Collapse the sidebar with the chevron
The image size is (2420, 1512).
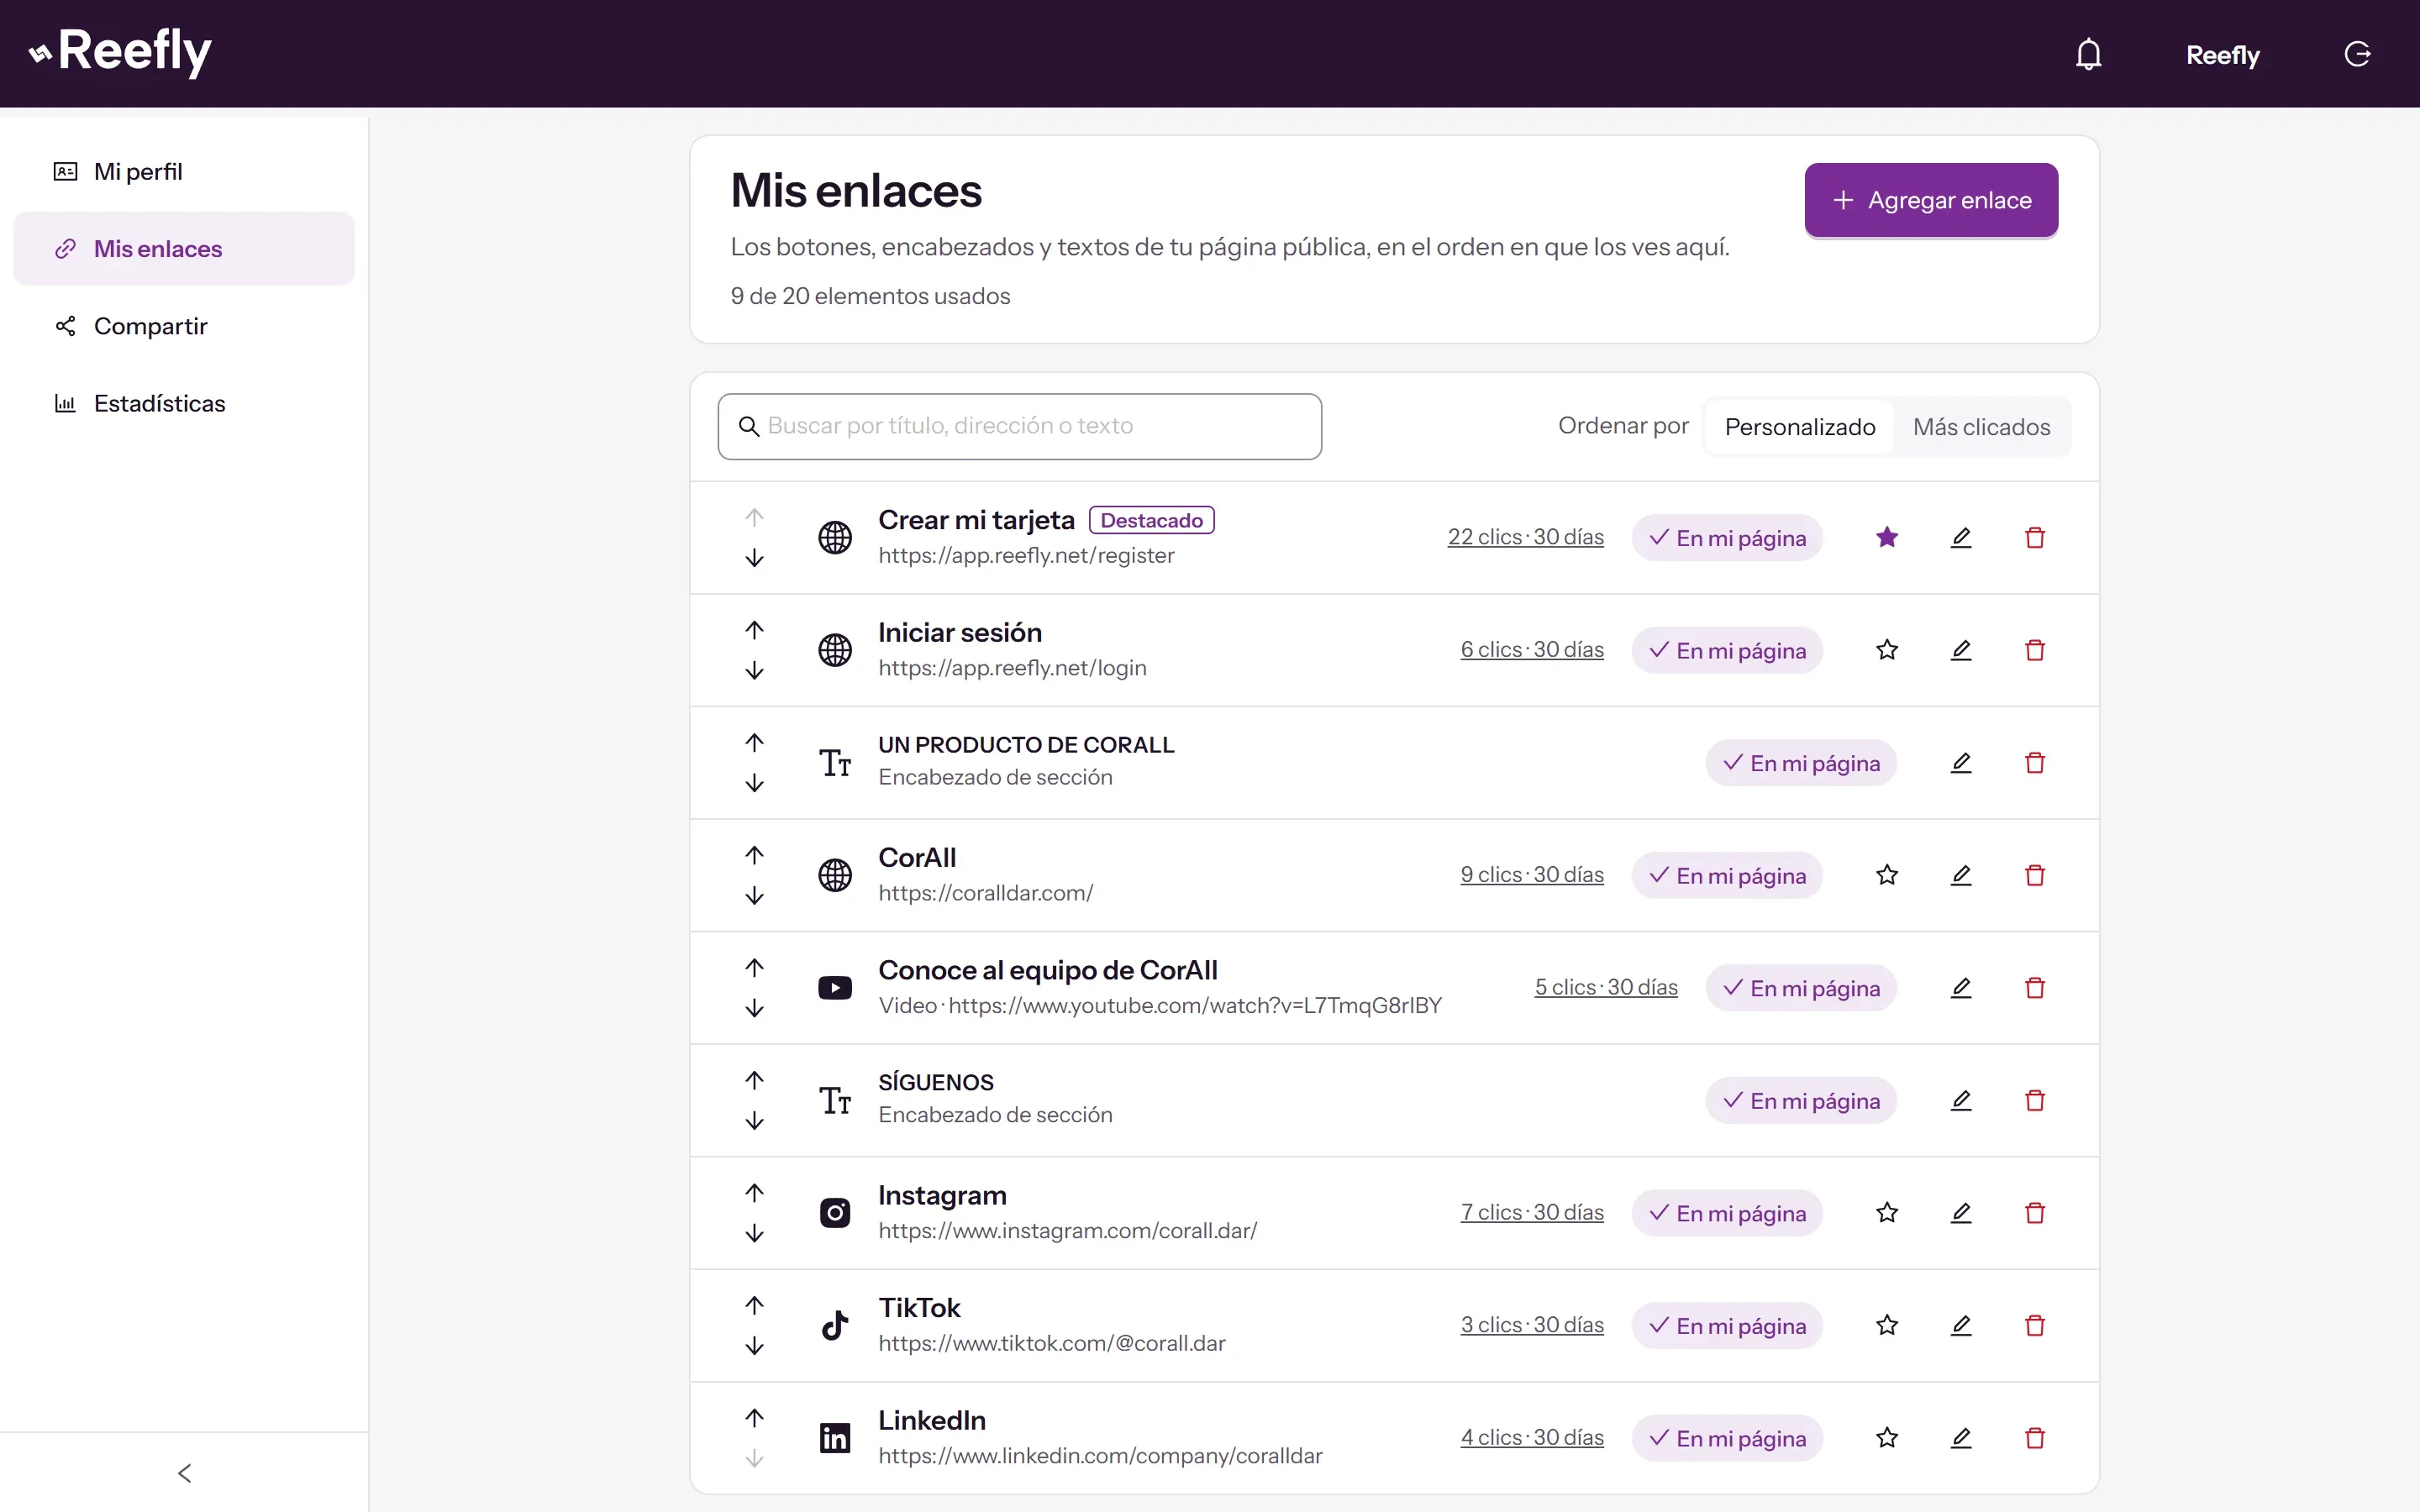coord(184,1473)
